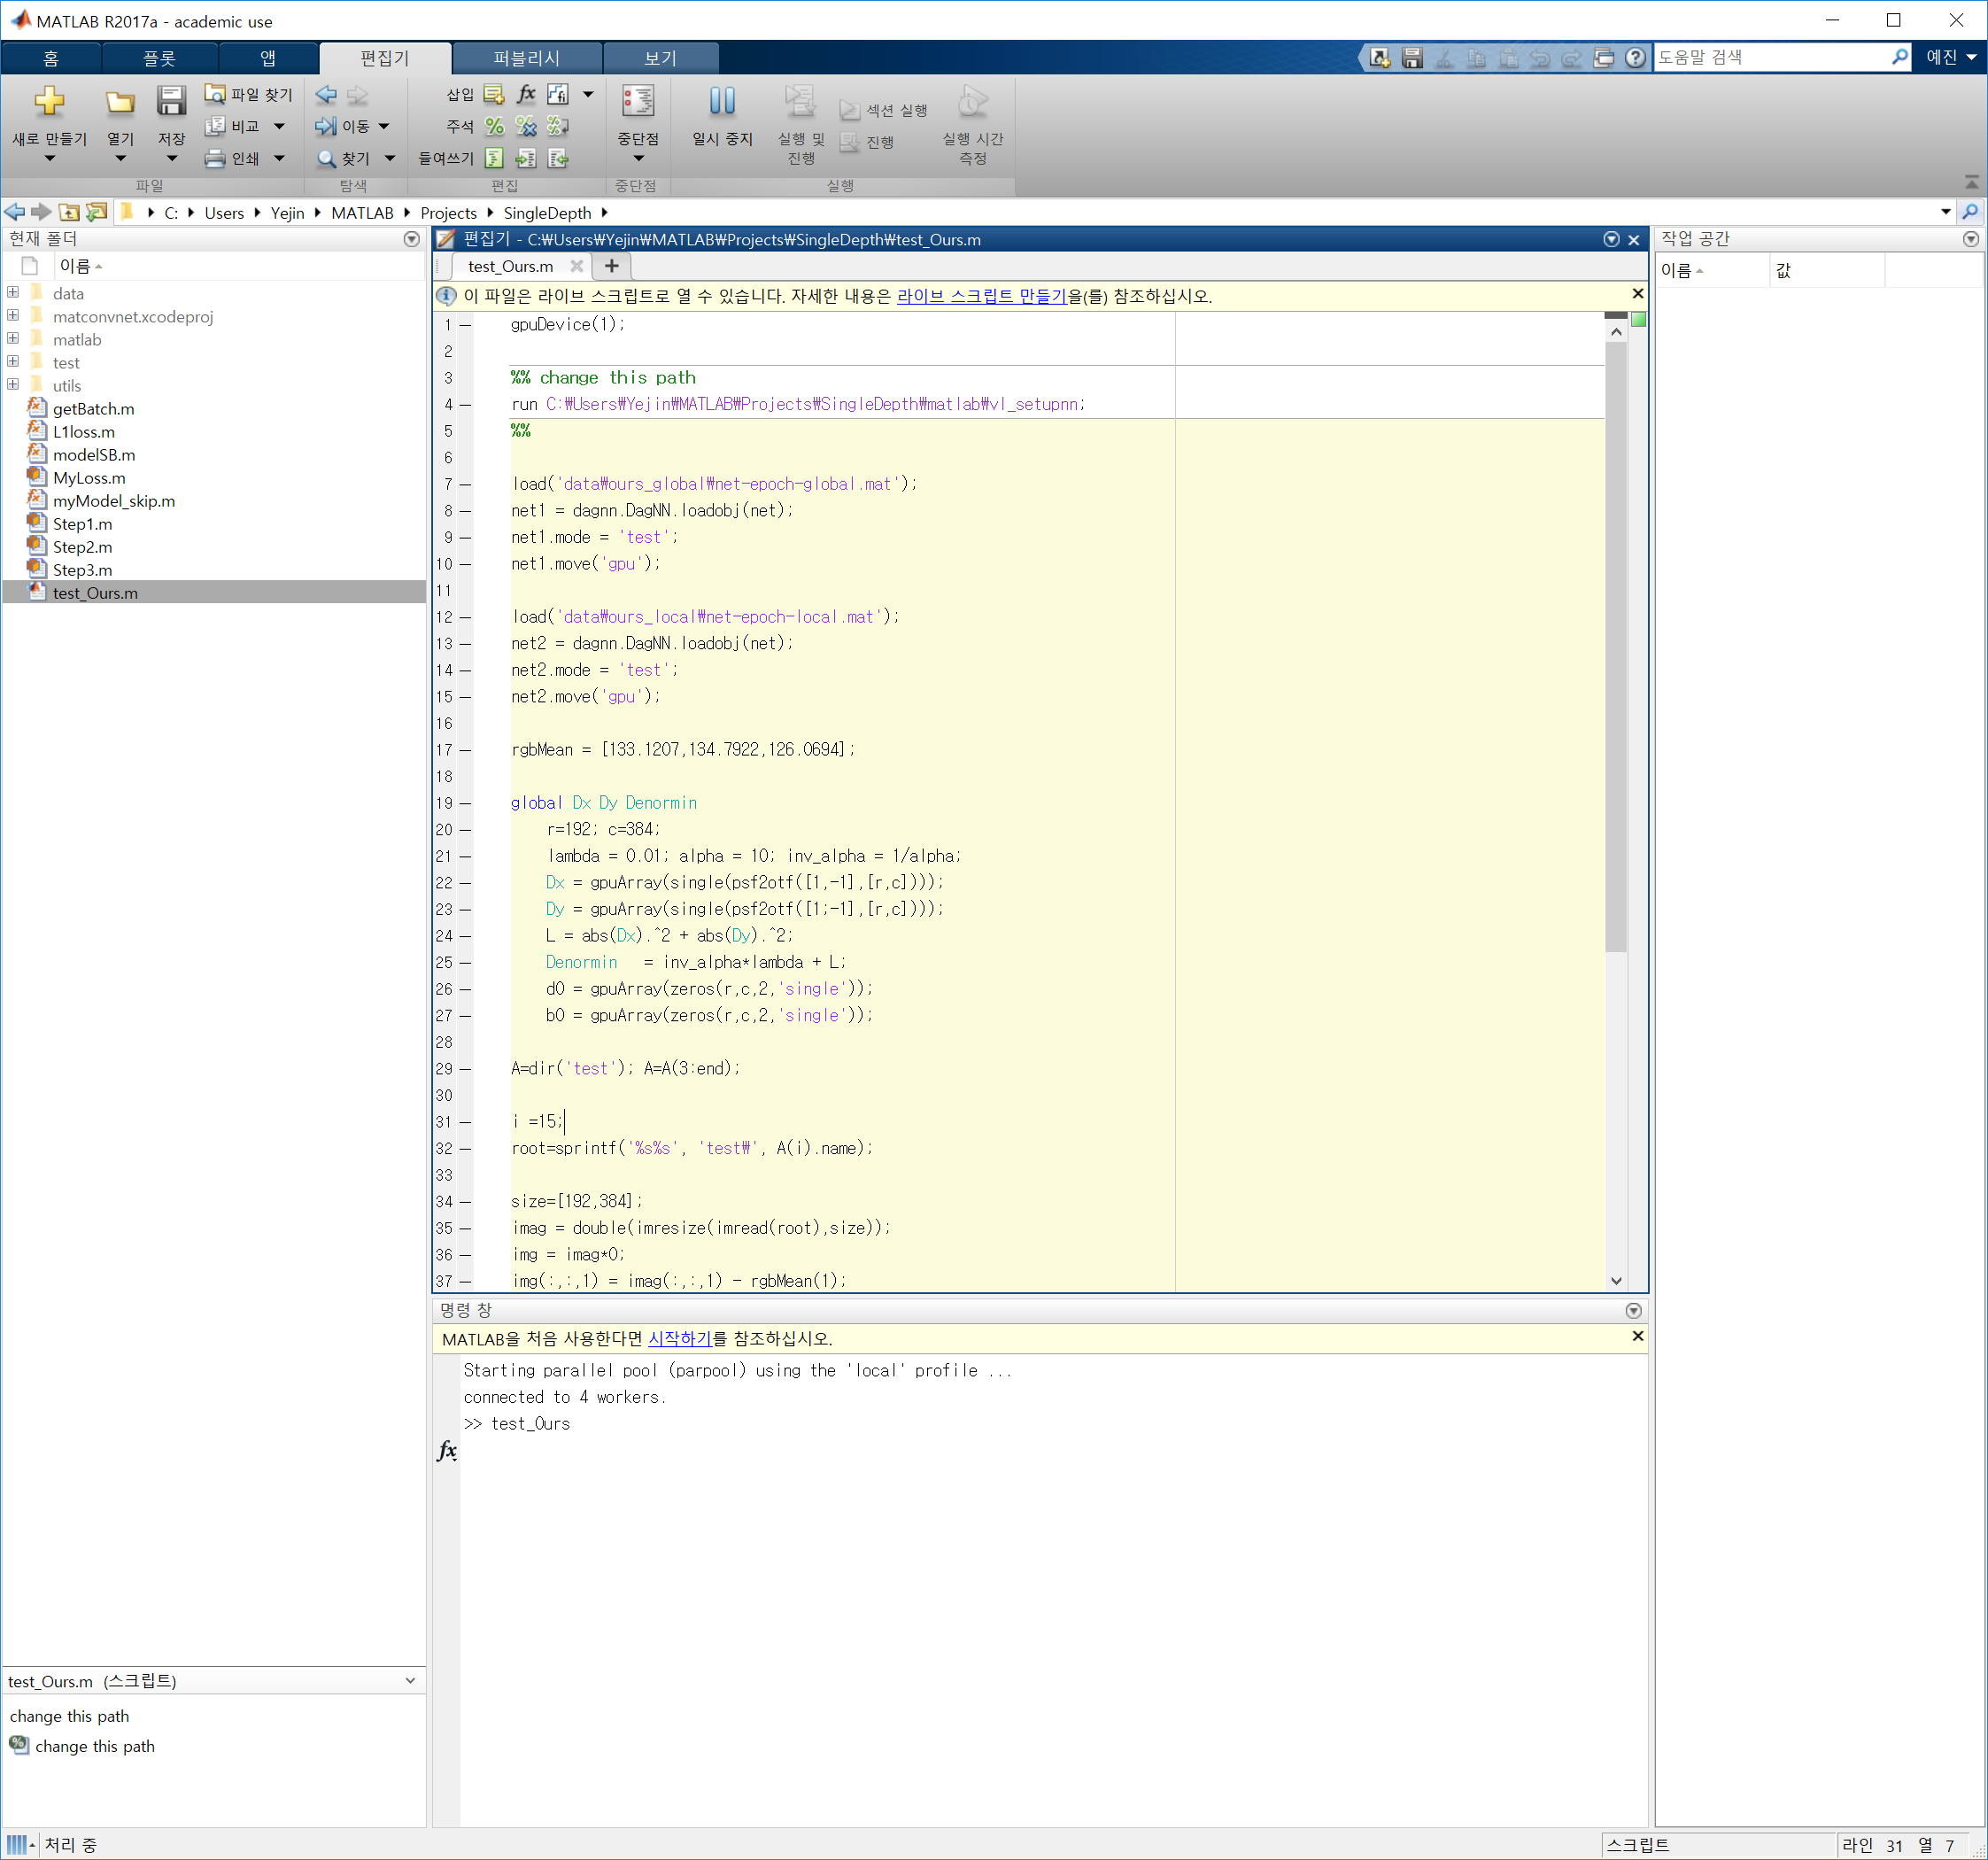This screenshot has width=1988, height=1860.
Task: Open the View (보기) ribbon tab
Action: coord(660,58)
